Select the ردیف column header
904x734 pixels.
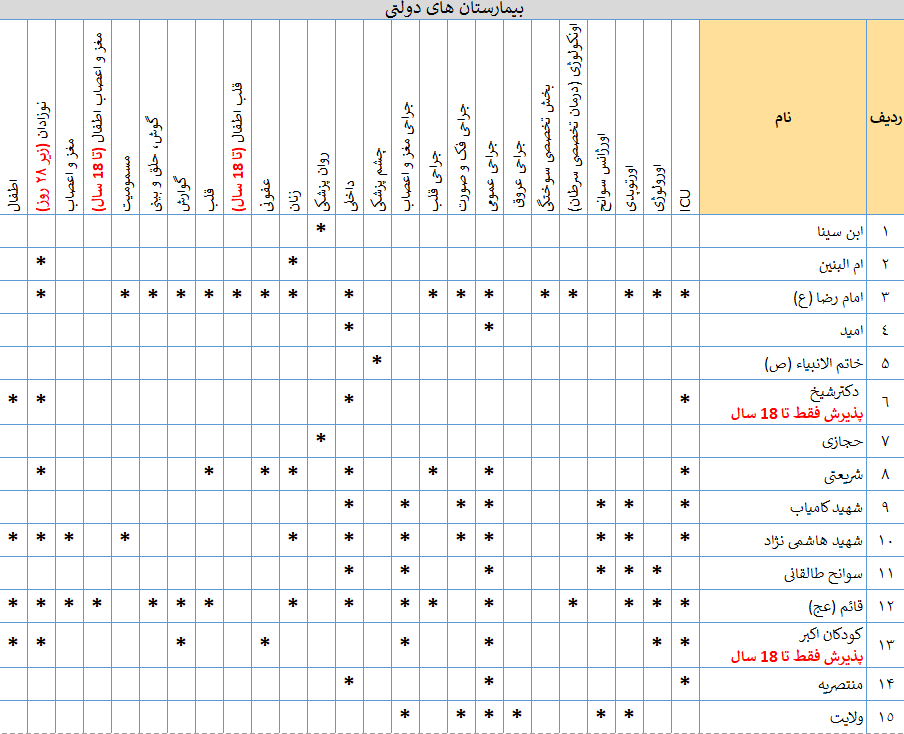coord(884,117)
